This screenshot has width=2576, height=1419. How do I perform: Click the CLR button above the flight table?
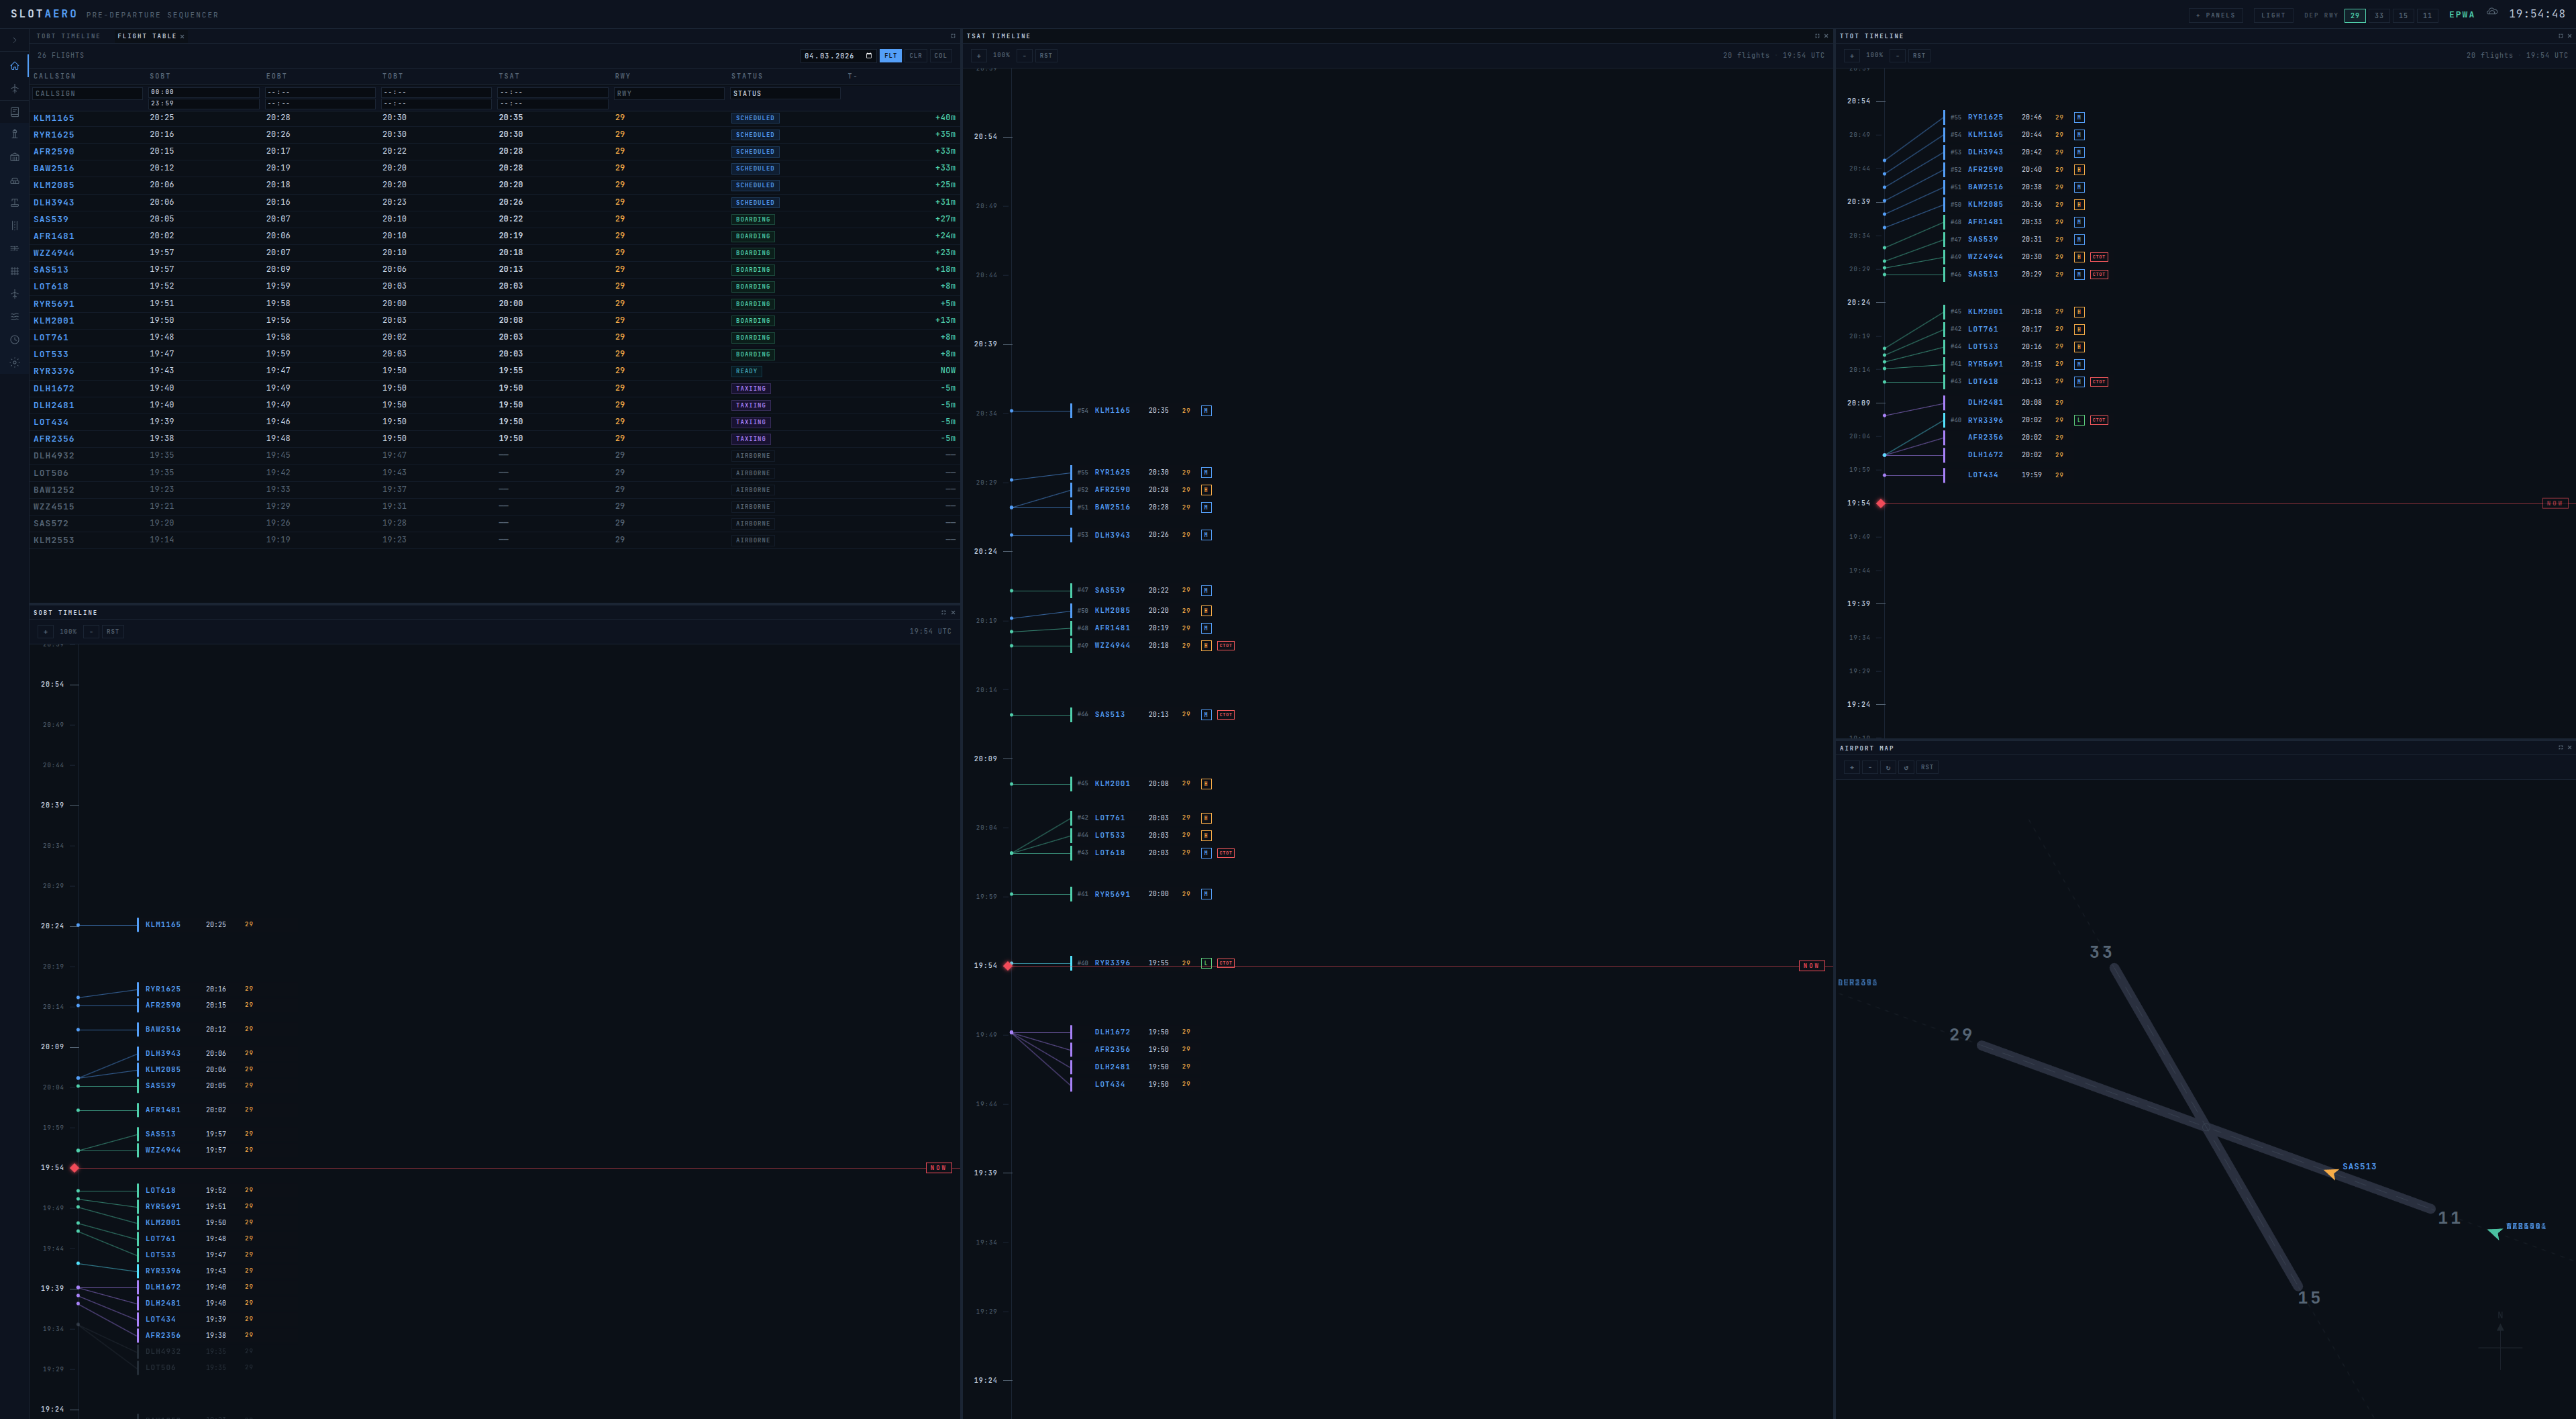click(x=916, y=56)
